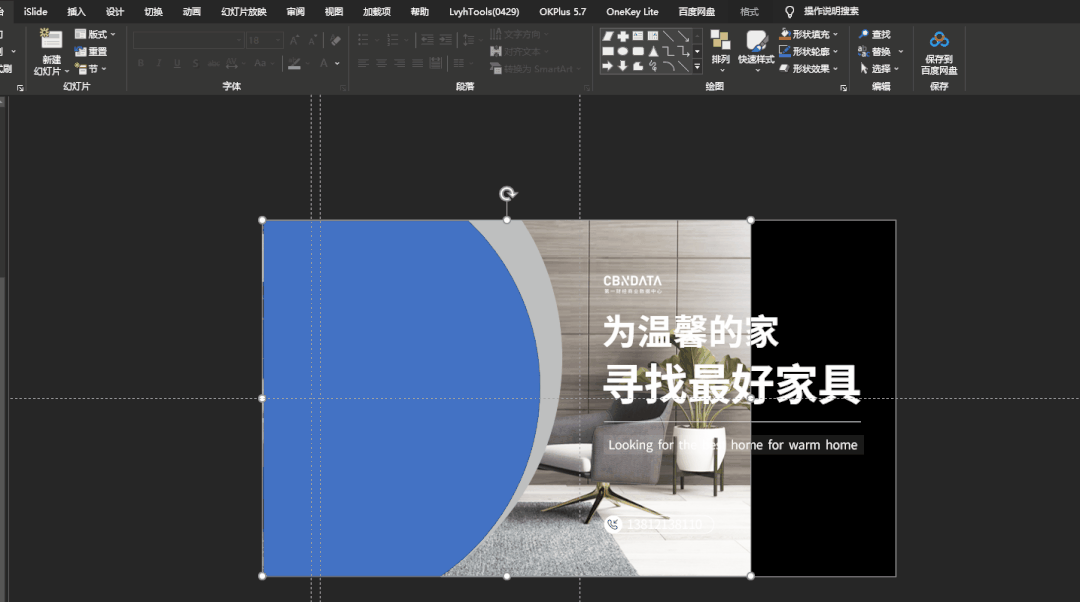Select the right arrow shape in gallery
This screenshot has width=1080, height=602.
[x=608, y=67]
